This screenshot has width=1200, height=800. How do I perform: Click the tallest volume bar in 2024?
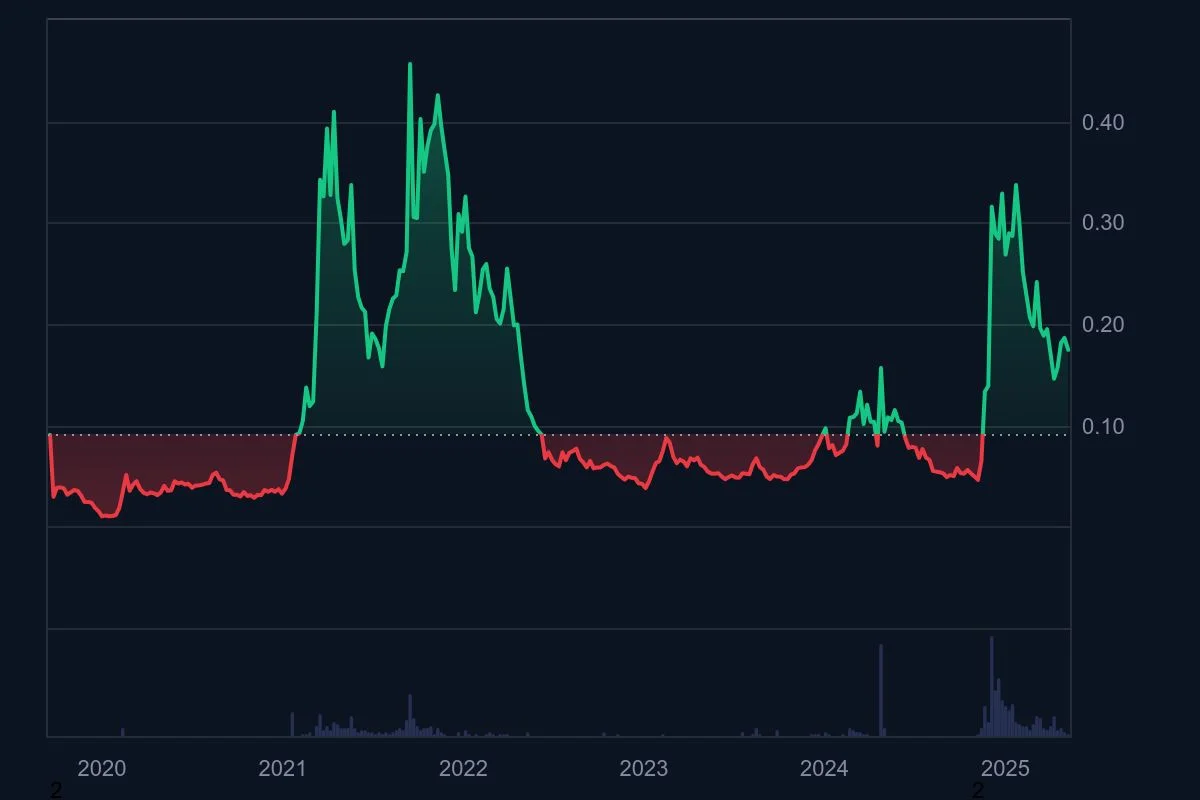(x=881, y=690)
